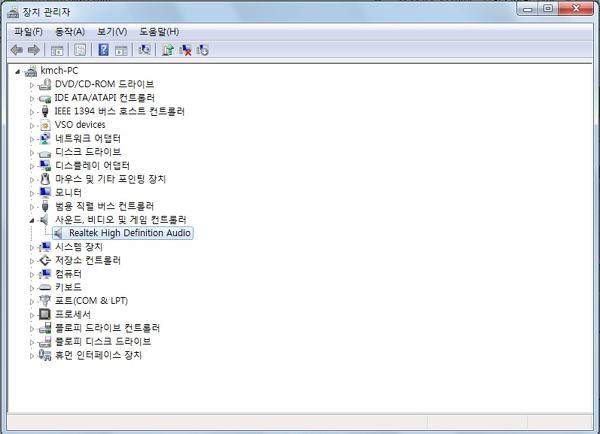Open the 파일(F) menu
This screenshot has height=434, width=600.
[x=28, y=32]
